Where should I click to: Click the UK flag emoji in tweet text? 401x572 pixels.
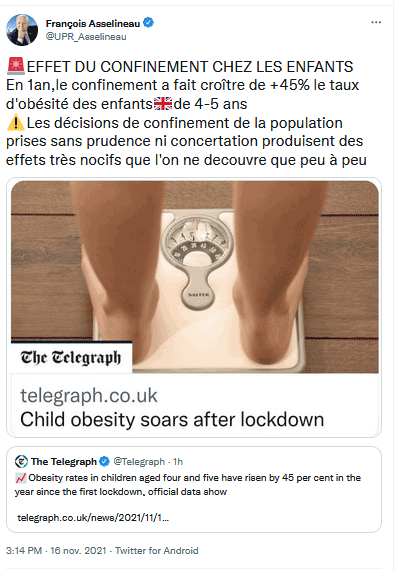pyautogui.click(x=163, y=104)
